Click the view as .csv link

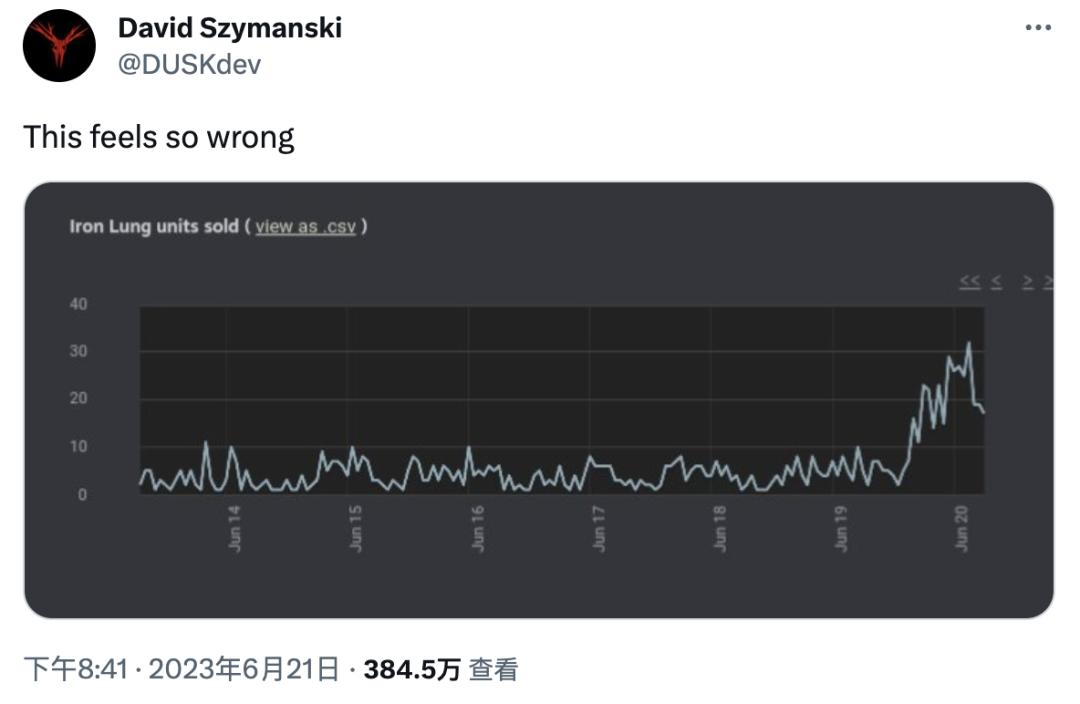pos(306,227)
